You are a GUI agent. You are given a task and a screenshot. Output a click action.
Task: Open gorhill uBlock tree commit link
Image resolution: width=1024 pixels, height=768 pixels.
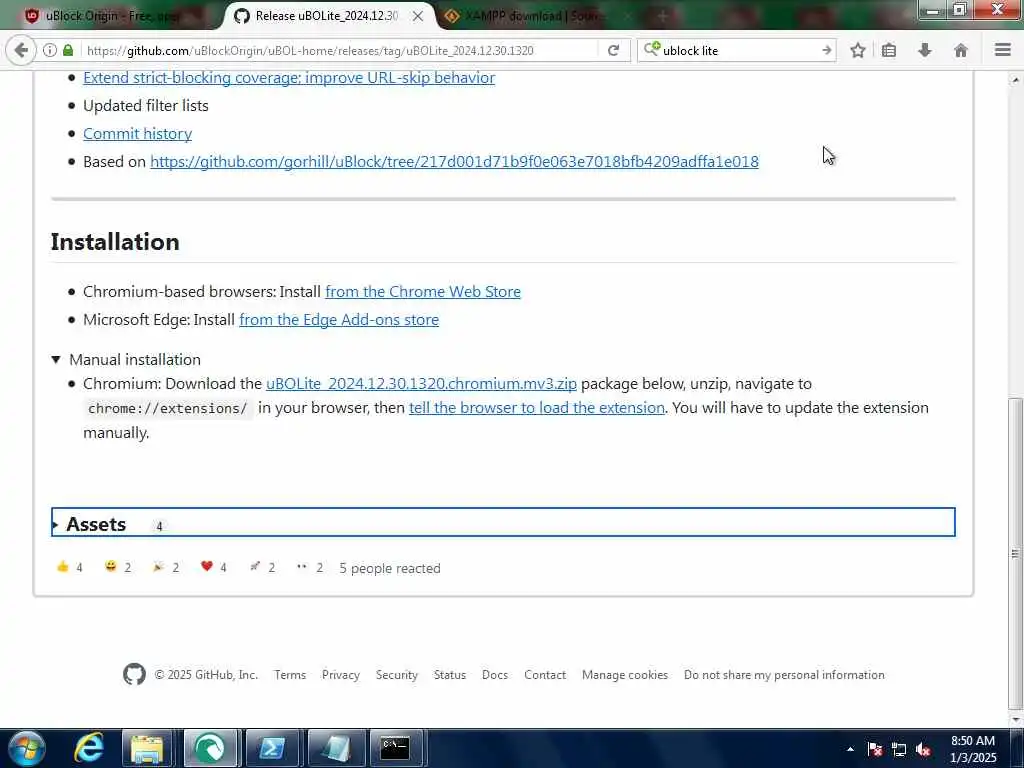[455, 161]
